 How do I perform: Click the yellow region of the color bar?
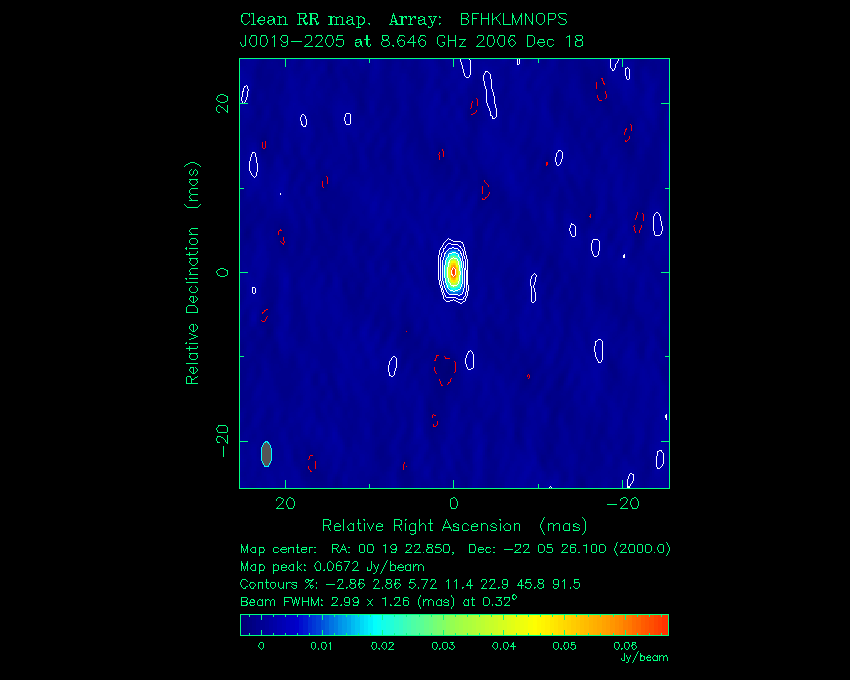[x=534, y=625]
